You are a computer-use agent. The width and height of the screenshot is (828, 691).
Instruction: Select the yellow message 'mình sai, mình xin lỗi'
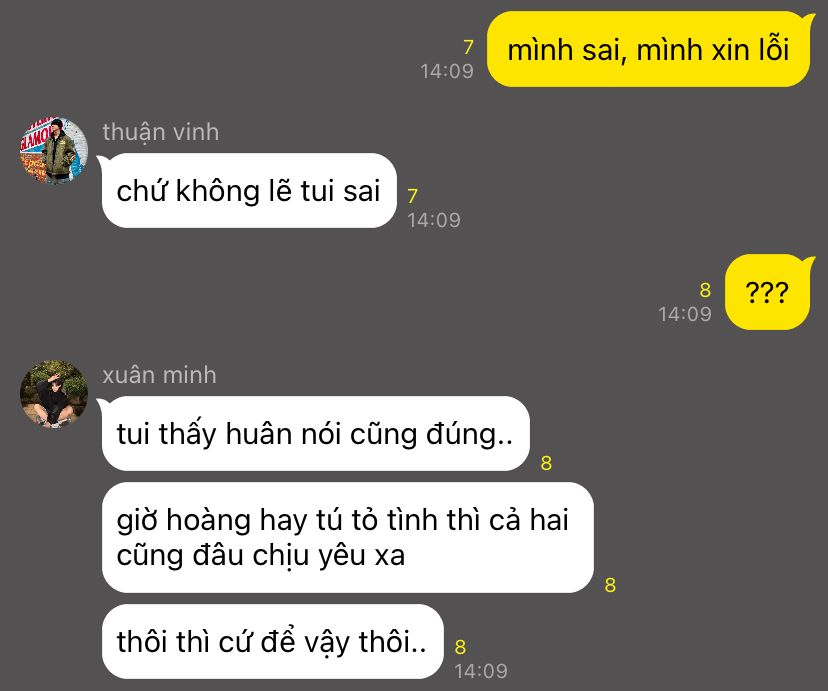[x=648, y=50]
